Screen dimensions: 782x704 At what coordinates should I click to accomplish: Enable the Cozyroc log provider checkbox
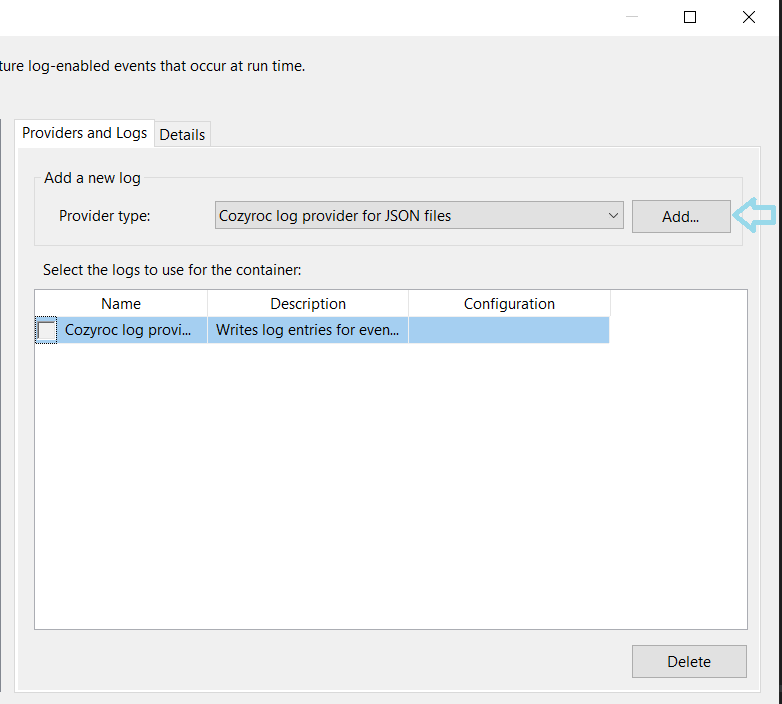(47, 331)
